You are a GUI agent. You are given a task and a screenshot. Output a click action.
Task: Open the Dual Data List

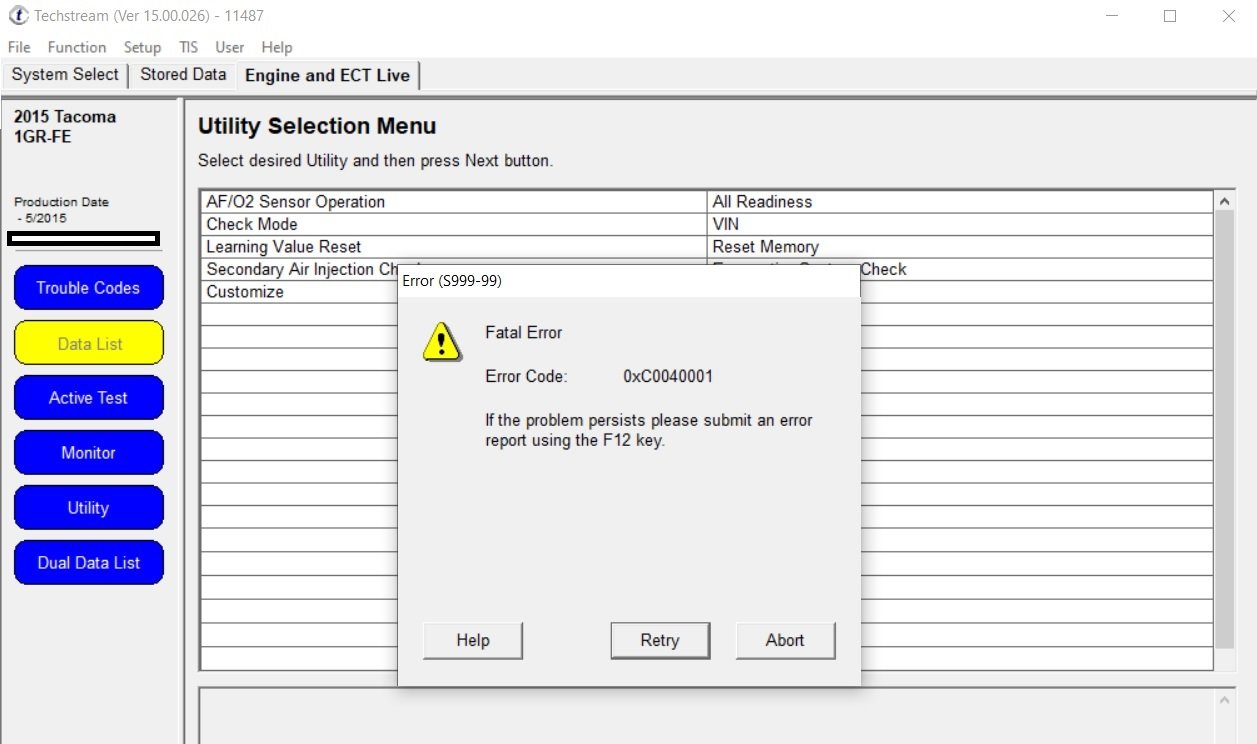88,563
